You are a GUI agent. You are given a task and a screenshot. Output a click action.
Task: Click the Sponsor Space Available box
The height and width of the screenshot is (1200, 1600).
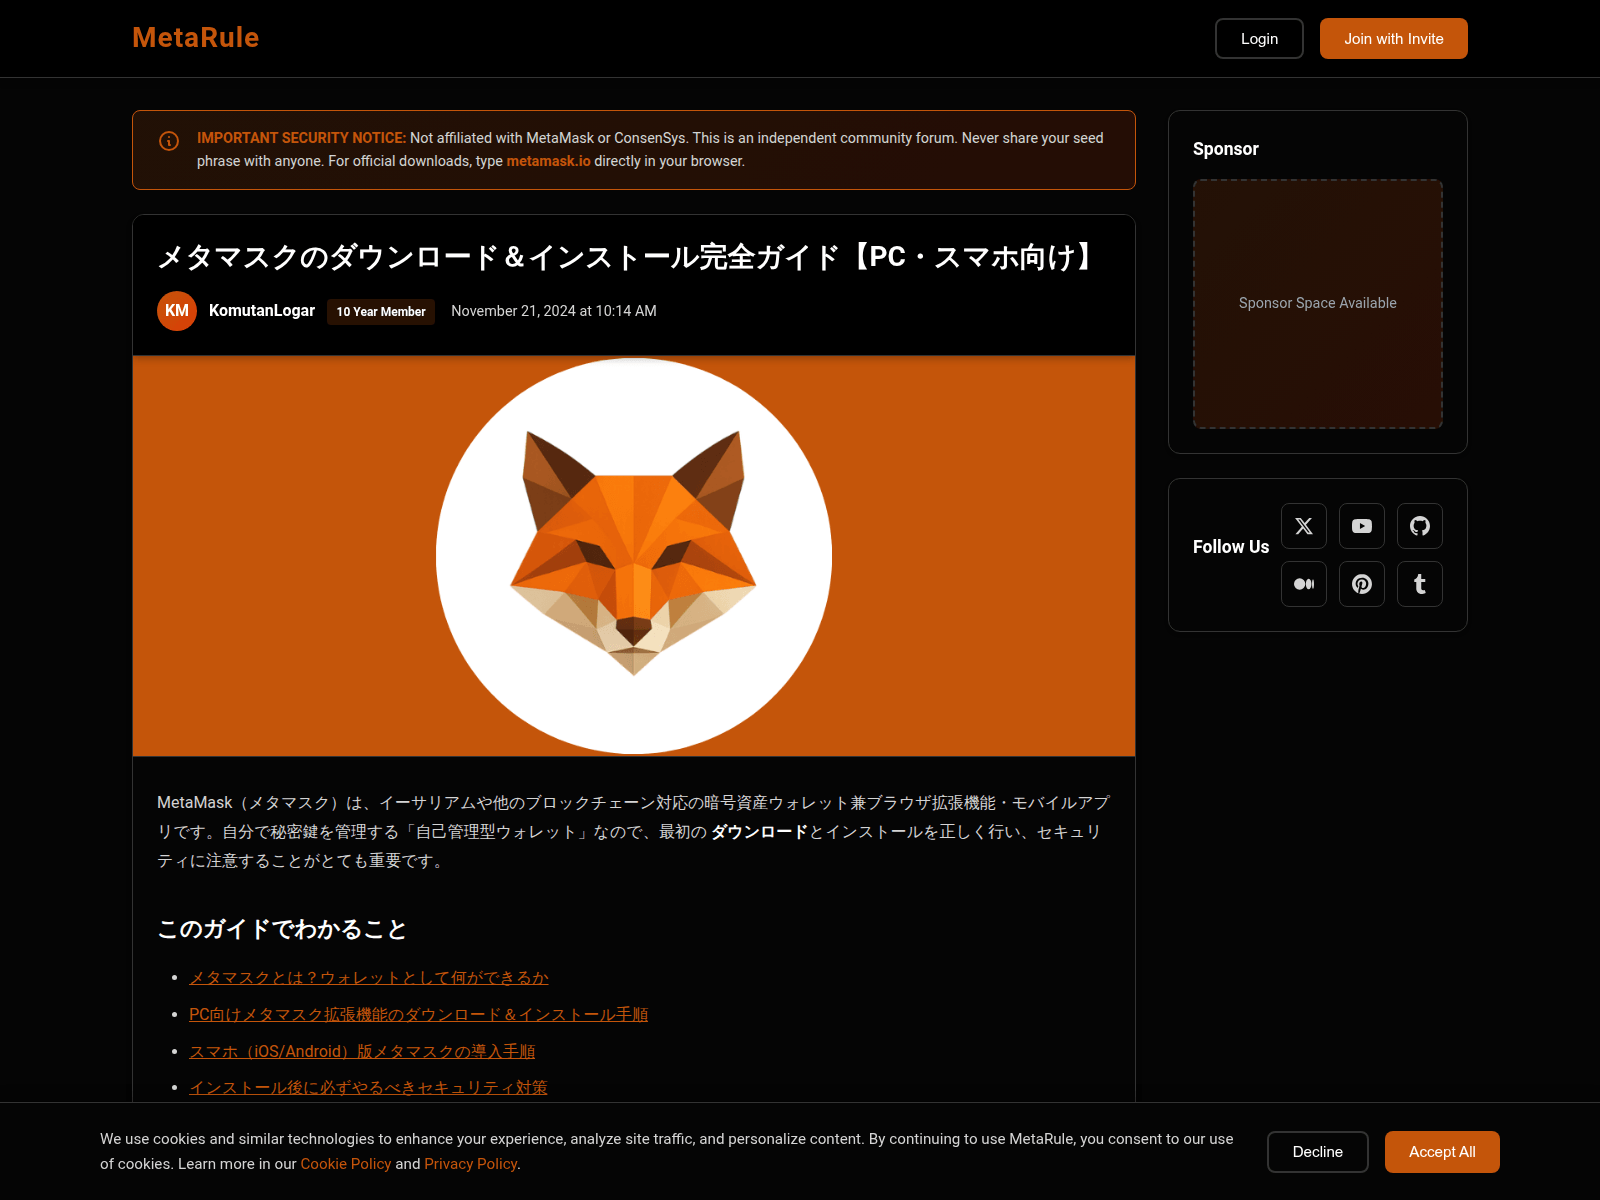tap(1318, 304)
